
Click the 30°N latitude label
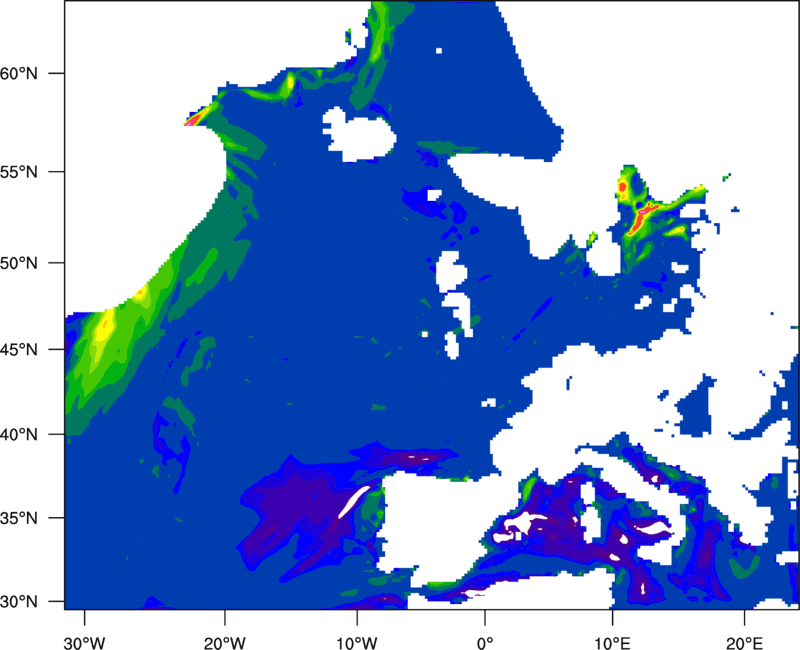pyautogui.click(x=19, y=602)
